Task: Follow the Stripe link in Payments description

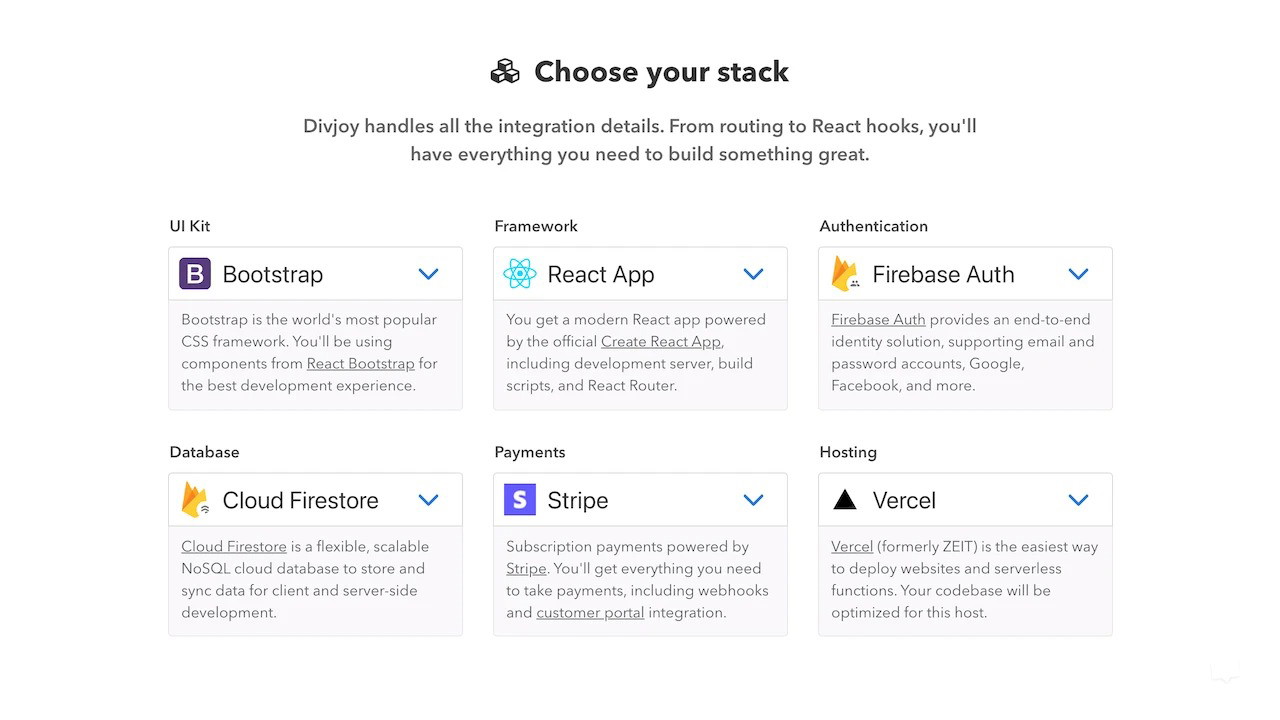Action: pyautogui.click(x=526, y=569)
